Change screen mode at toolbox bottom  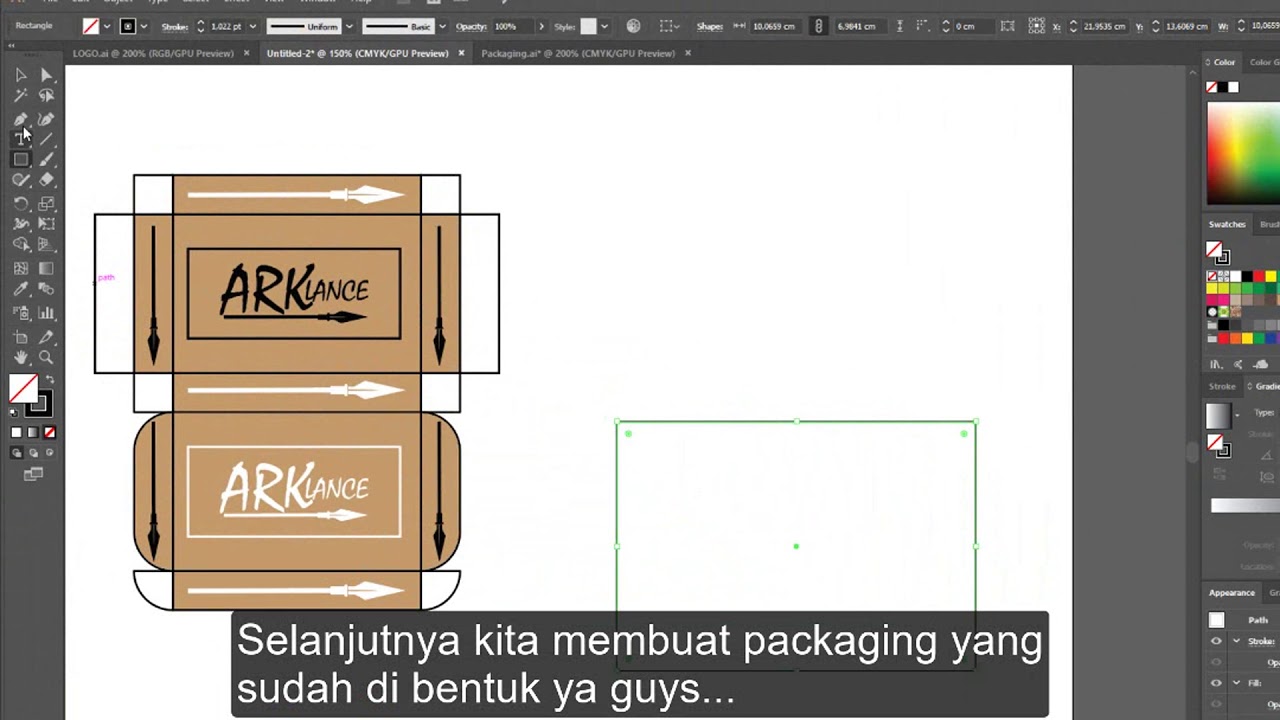[x=33, y=474]
